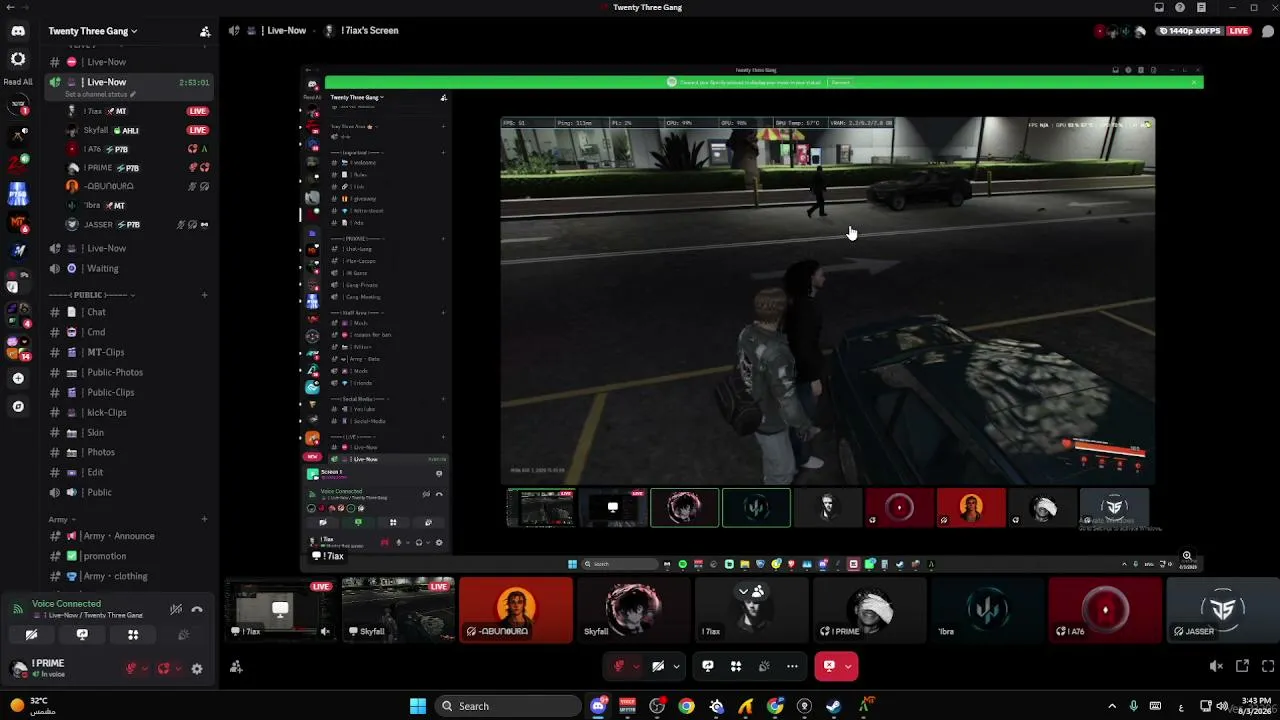Stop watching stream red button
Viewport: 1280px width, 720px height.
click(x=829, y=666)
